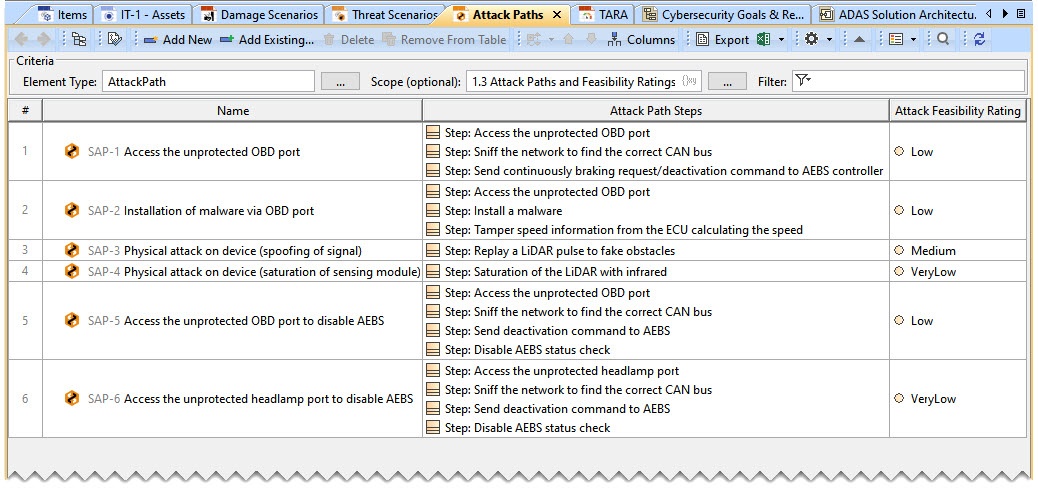Viewport: 1038px width, 491px height.
Task: Click the magnifier search icon in toolbar
Action: (943, 40)
